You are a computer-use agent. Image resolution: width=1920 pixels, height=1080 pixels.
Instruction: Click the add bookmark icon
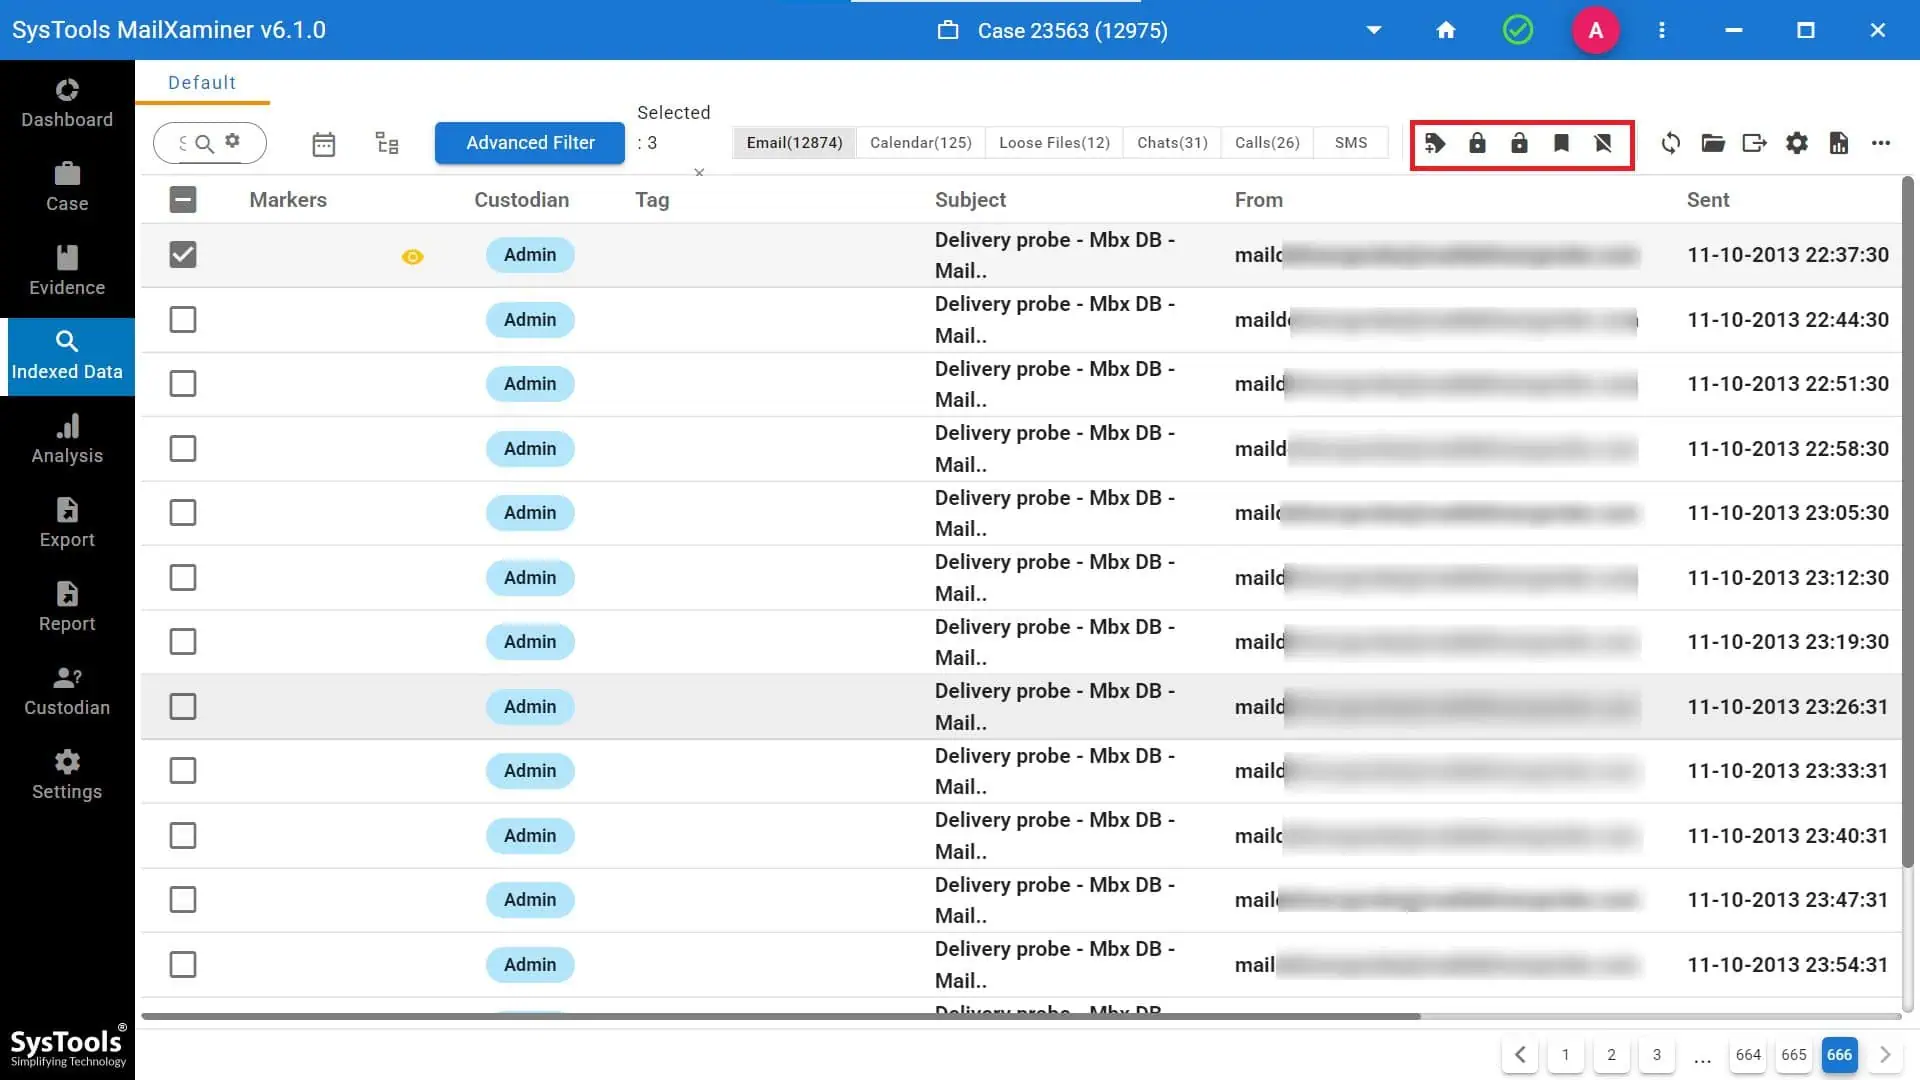point(1561,143)
